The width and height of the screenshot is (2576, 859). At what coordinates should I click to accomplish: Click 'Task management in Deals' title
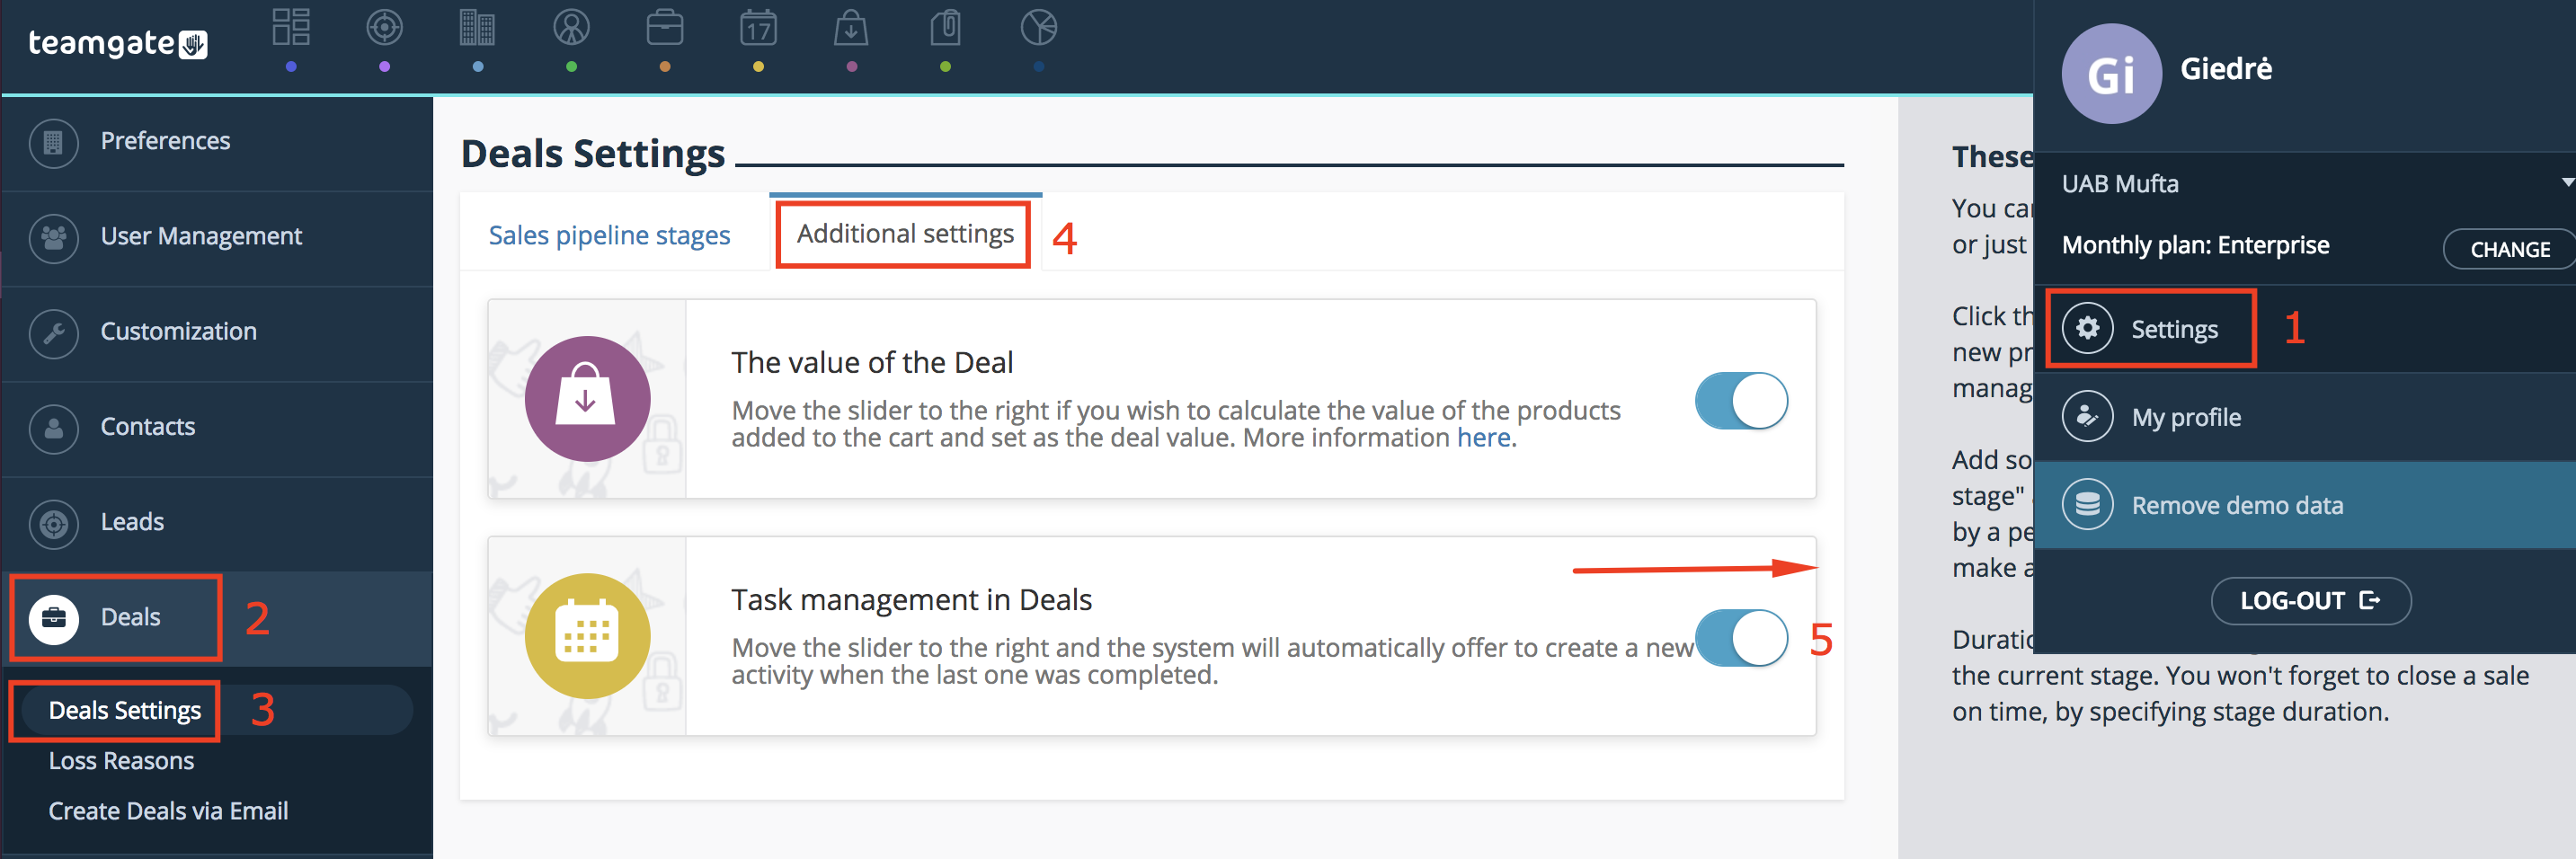pos(911,599)
